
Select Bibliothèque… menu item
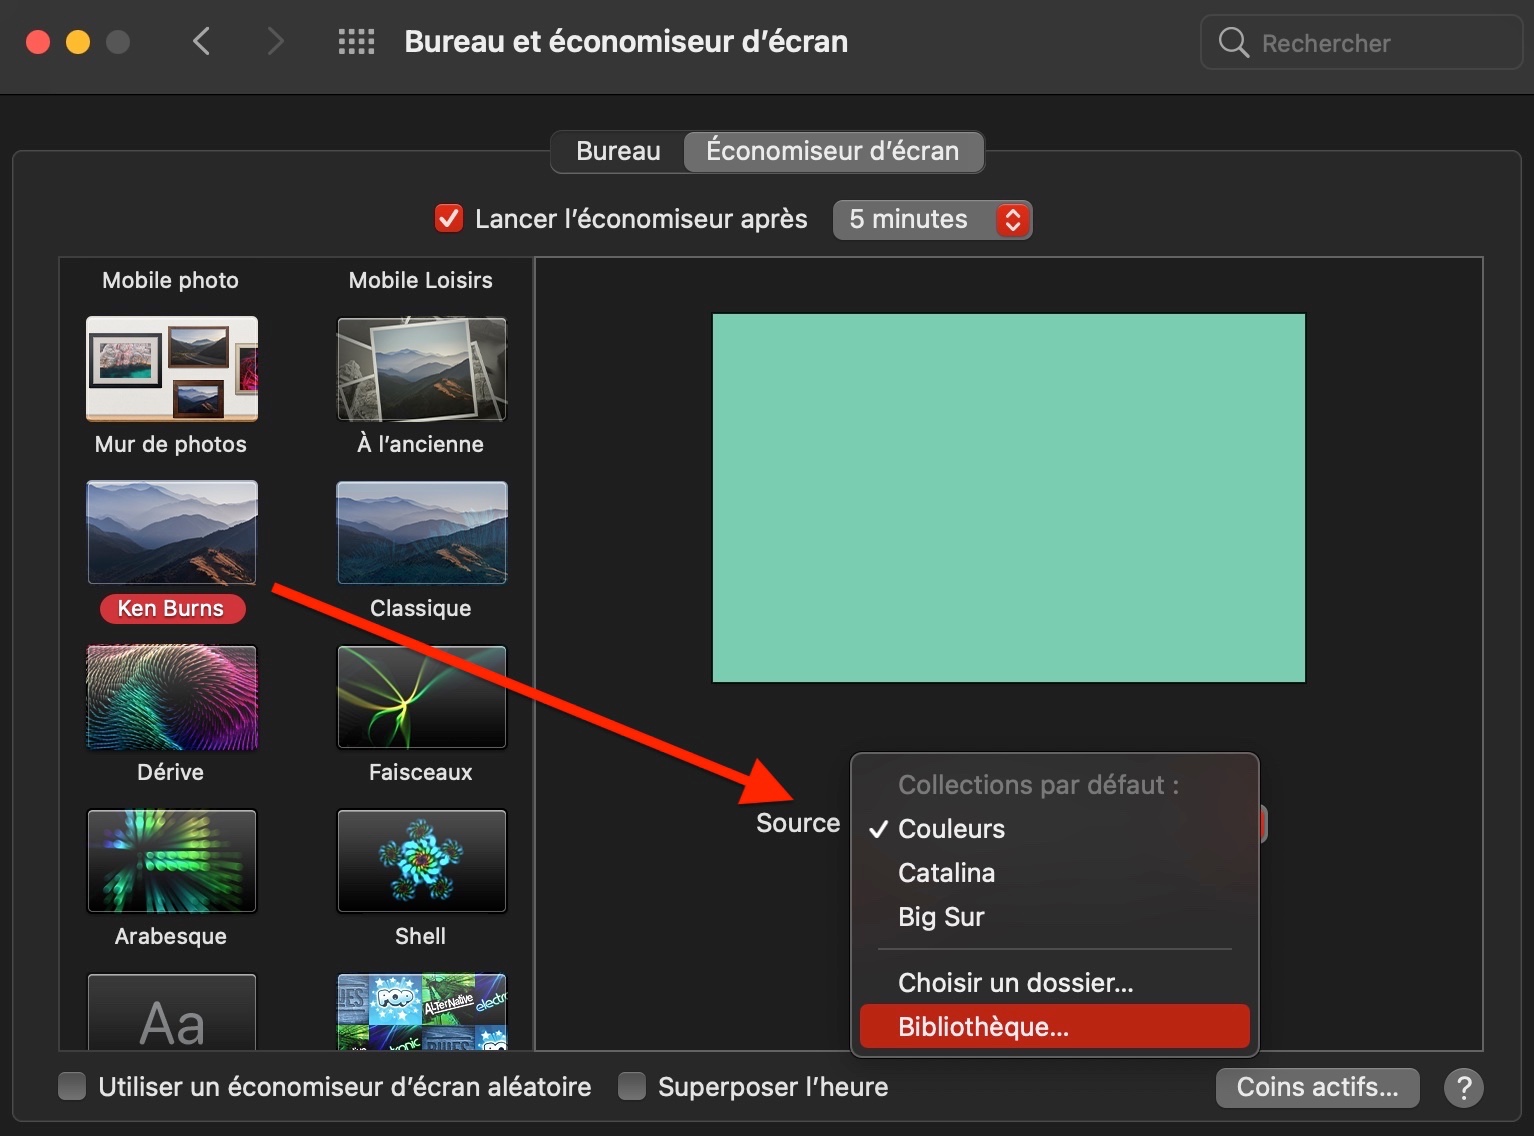1055,1027
